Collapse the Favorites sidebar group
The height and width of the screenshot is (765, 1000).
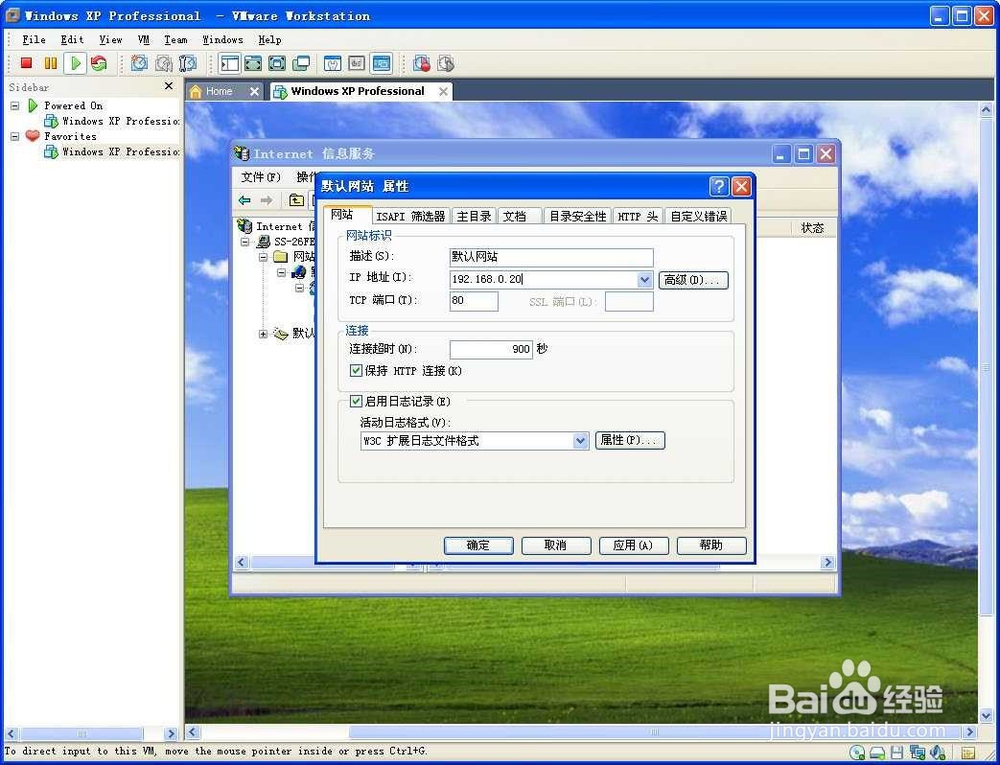(15, 136)
